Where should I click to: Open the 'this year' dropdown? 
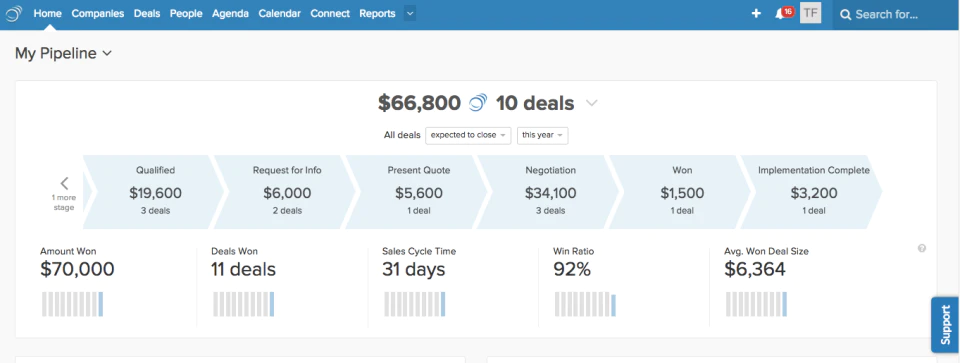click(x=542, y=135)
